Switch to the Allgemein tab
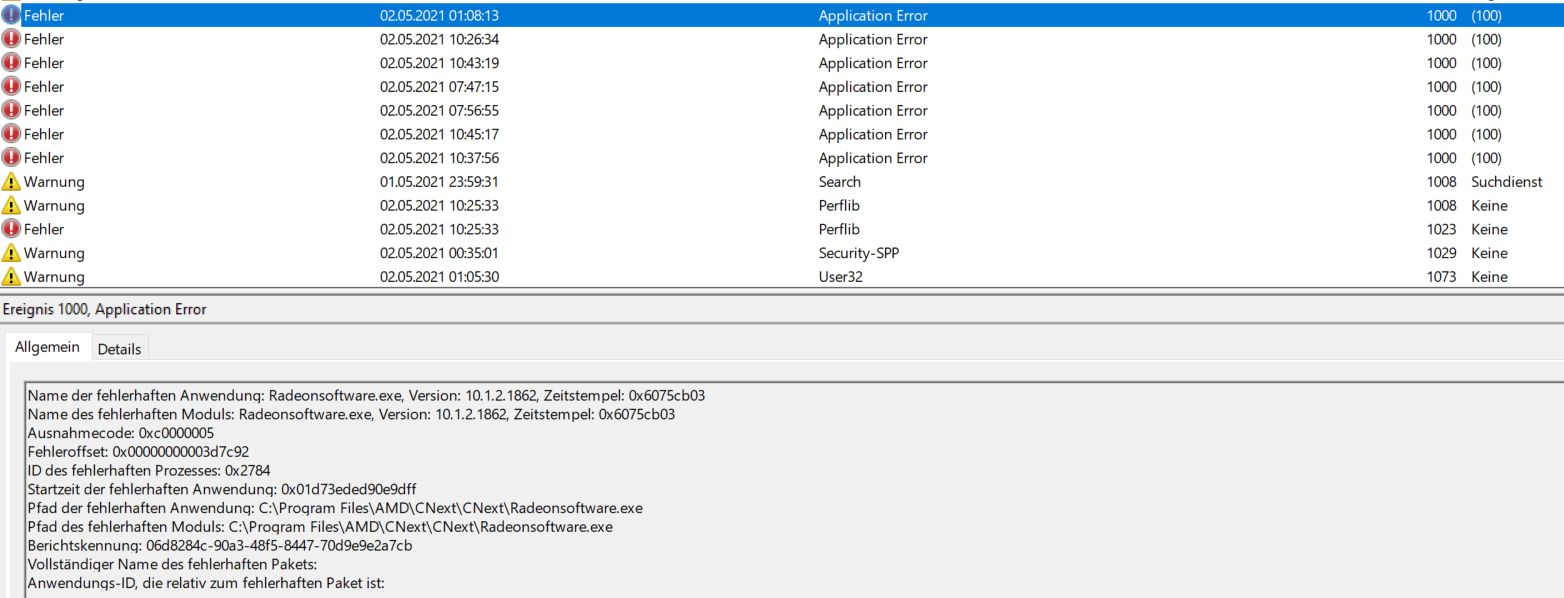Screen dimensions: 1564x598 [47, 347]
